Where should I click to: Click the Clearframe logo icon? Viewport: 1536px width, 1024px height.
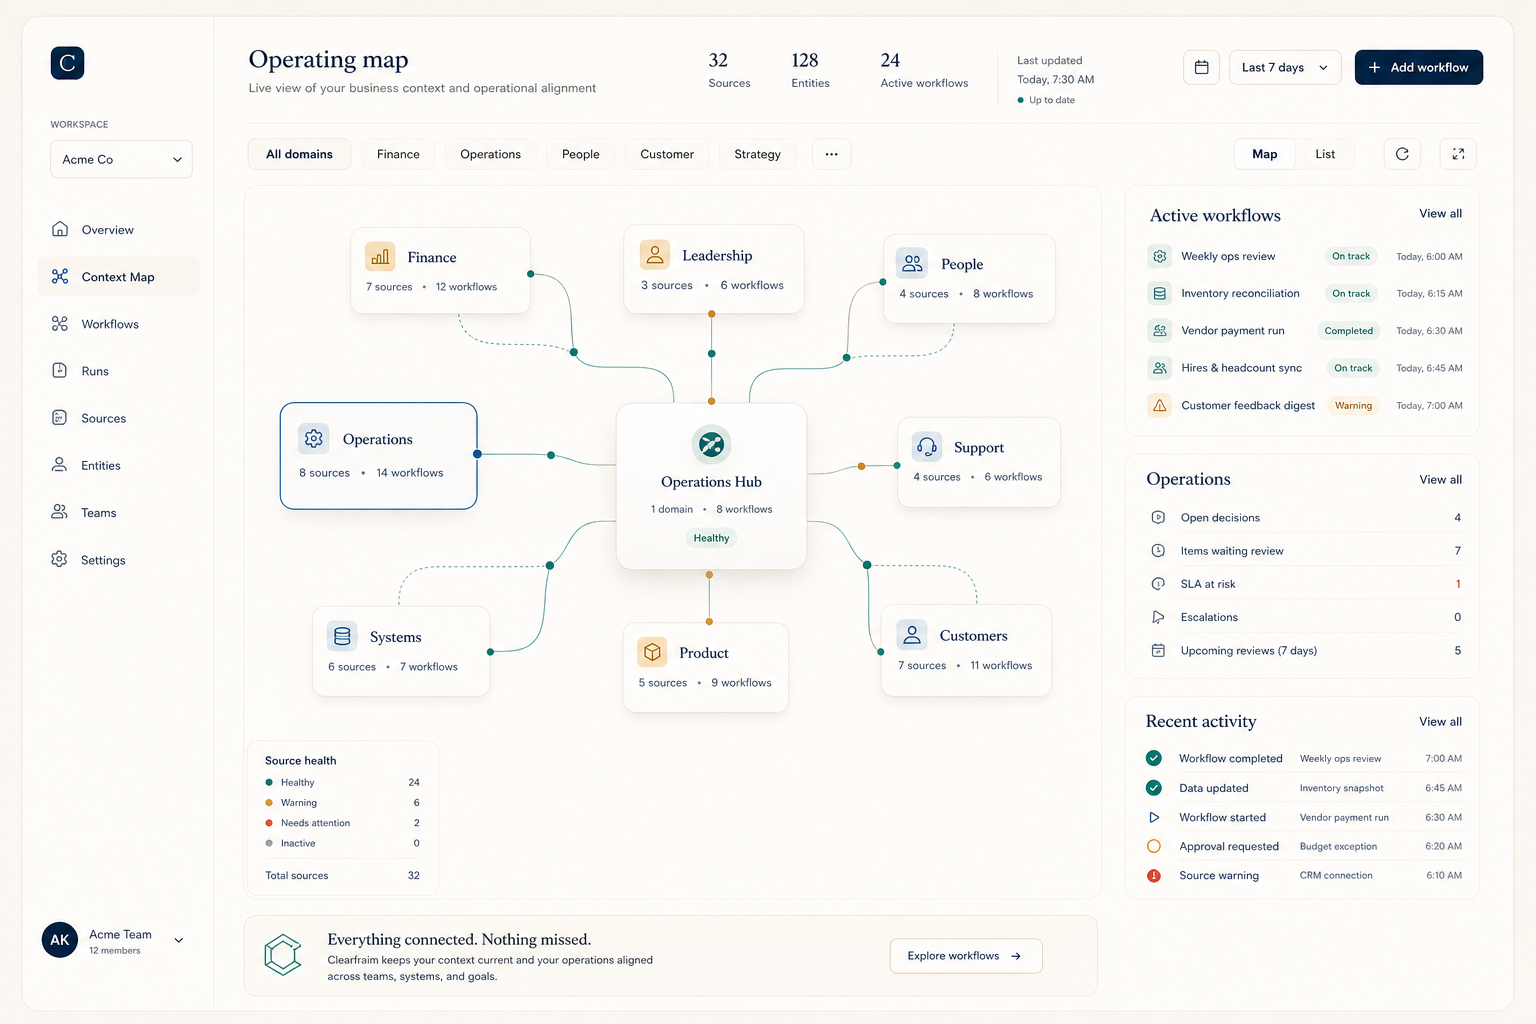[x=67, y=63]
